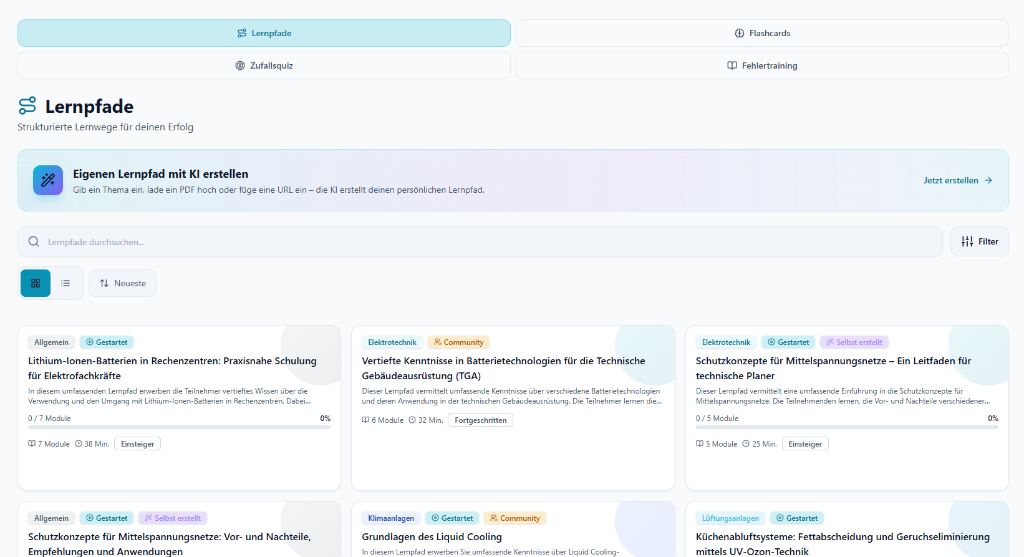This screenshot has height=557, width=1024.
Task: Click Gestartet badge on Lithium-Ionen card
Action: [107, 342]
